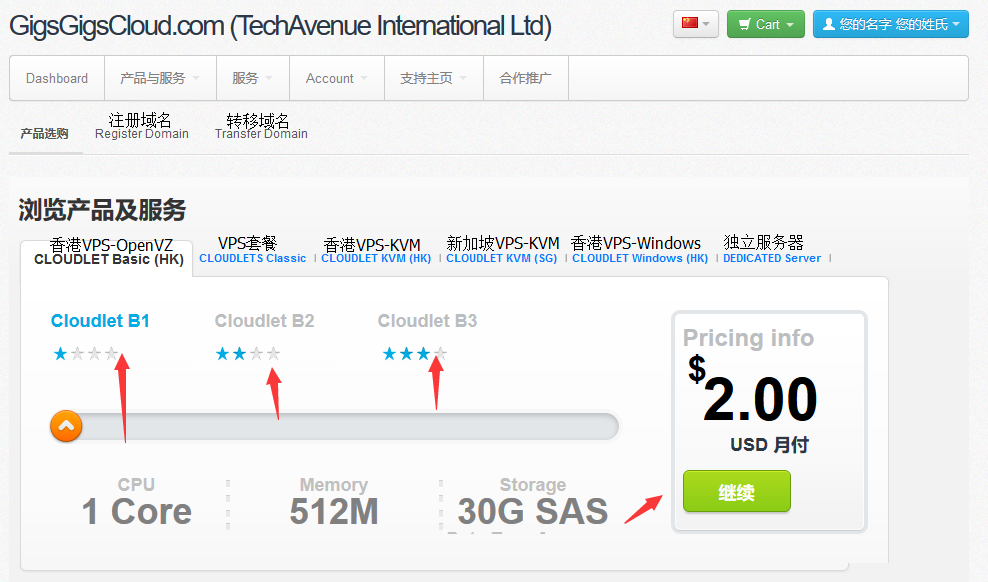This screenshot has height=582, width=988.
Task: Click the shopping cart icon
Action: click(745, 25)
